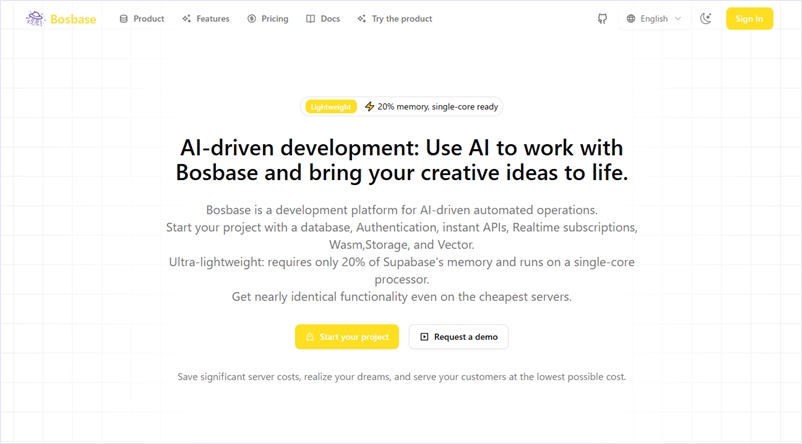Click the database icon beside Product
This screenshot has height=444, width=802.
point(123,19)
